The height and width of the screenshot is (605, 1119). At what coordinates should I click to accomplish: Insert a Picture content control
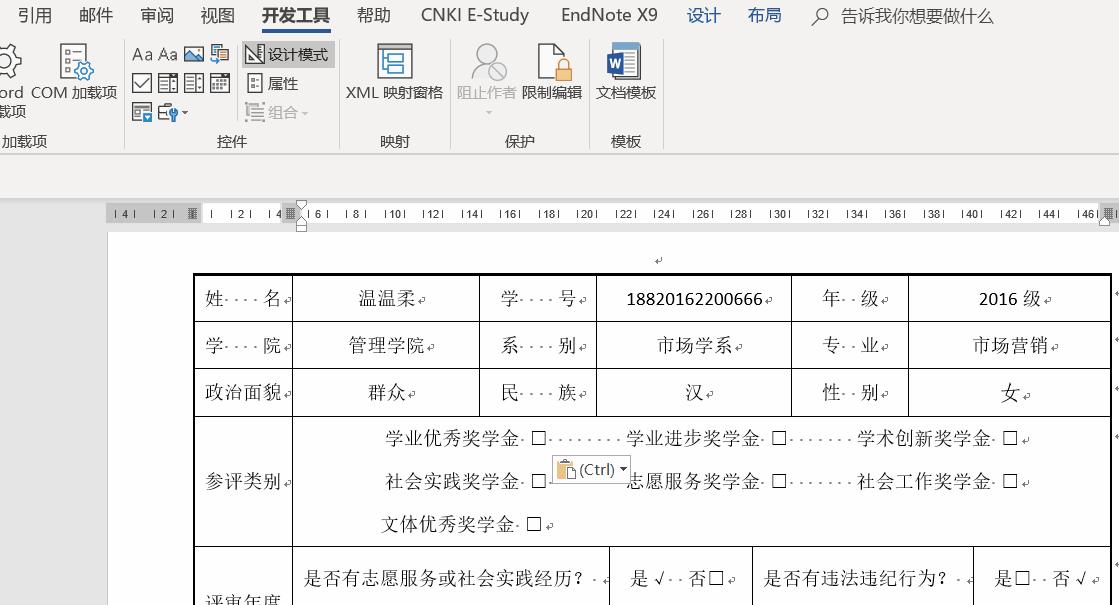[195, 54]
